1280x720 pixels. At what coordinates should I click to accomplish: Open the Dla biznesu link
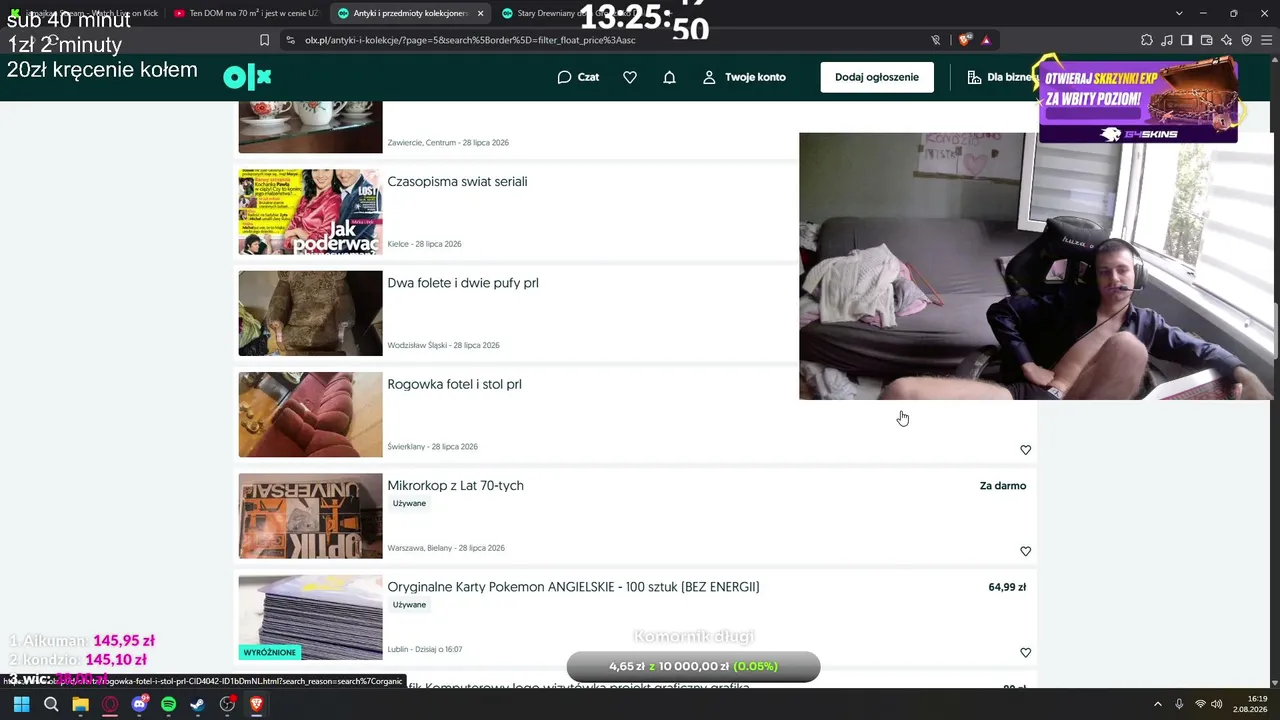point(1000,77)
